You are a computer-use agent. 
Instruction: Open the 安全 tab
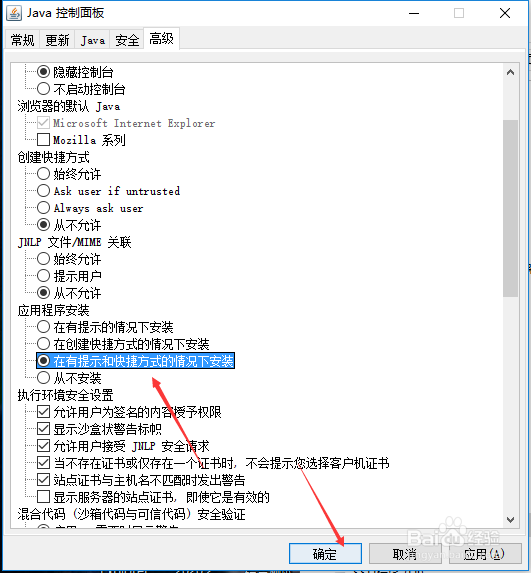click(127, 40)
